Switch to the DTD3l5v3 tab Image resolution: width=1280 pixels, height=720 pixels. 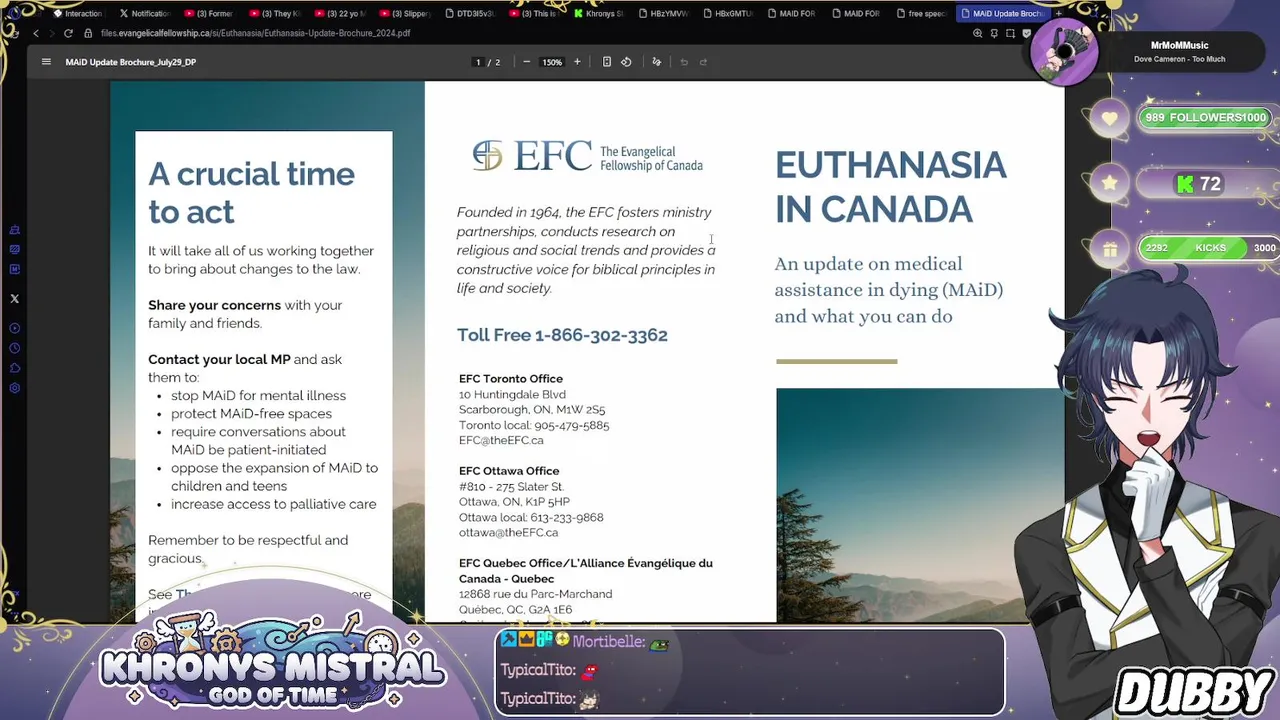(x=469, y=14)
